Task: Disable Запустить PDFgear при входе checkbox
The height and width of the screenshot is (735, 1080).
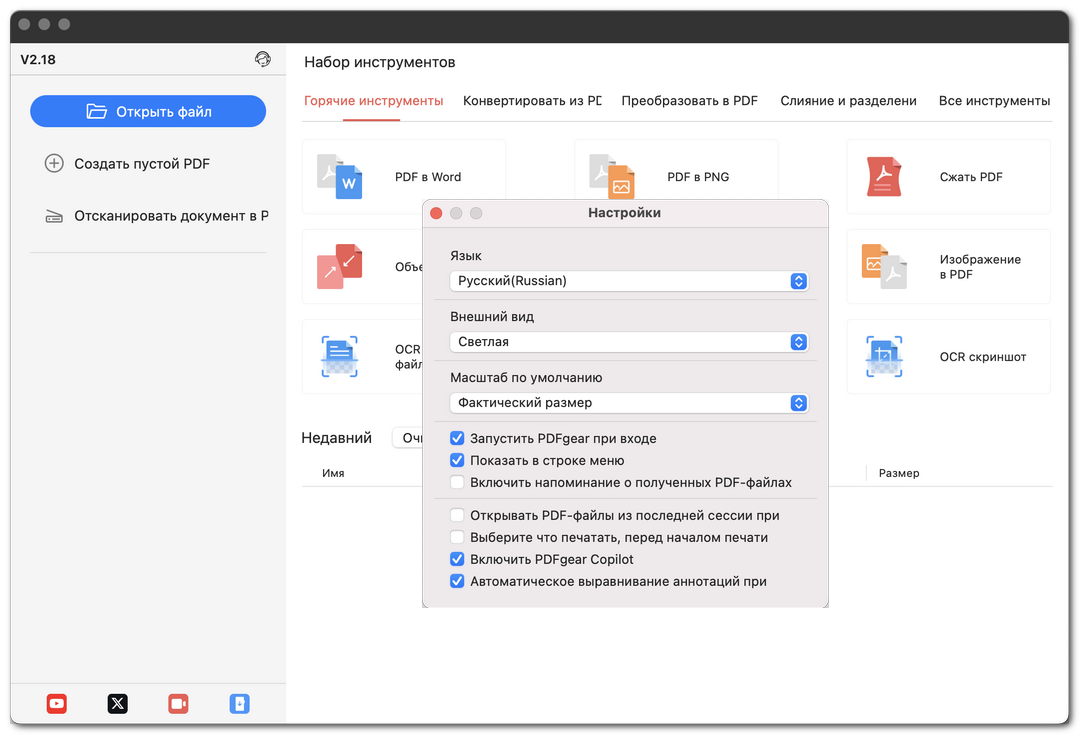Action: point(457,438)
